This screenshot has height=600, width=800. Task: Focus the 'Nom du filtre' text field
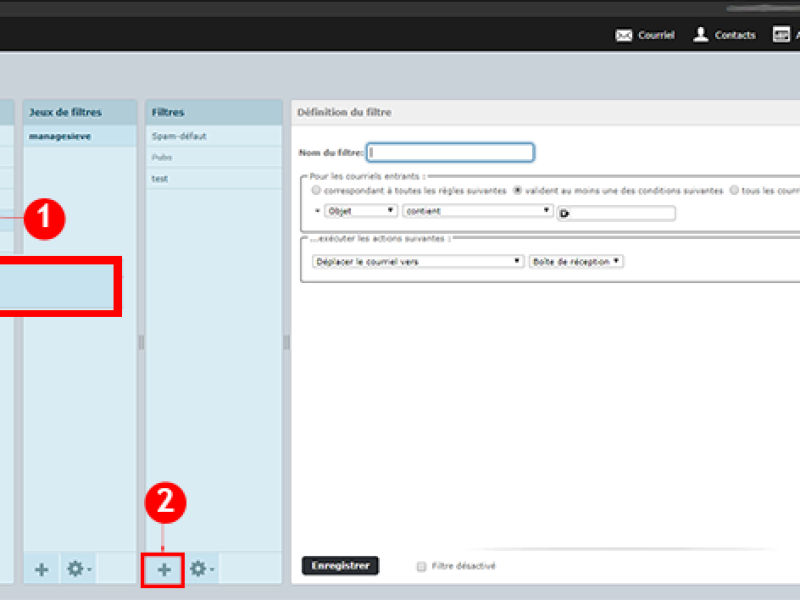pyautogui.click(x=451, y=153)
